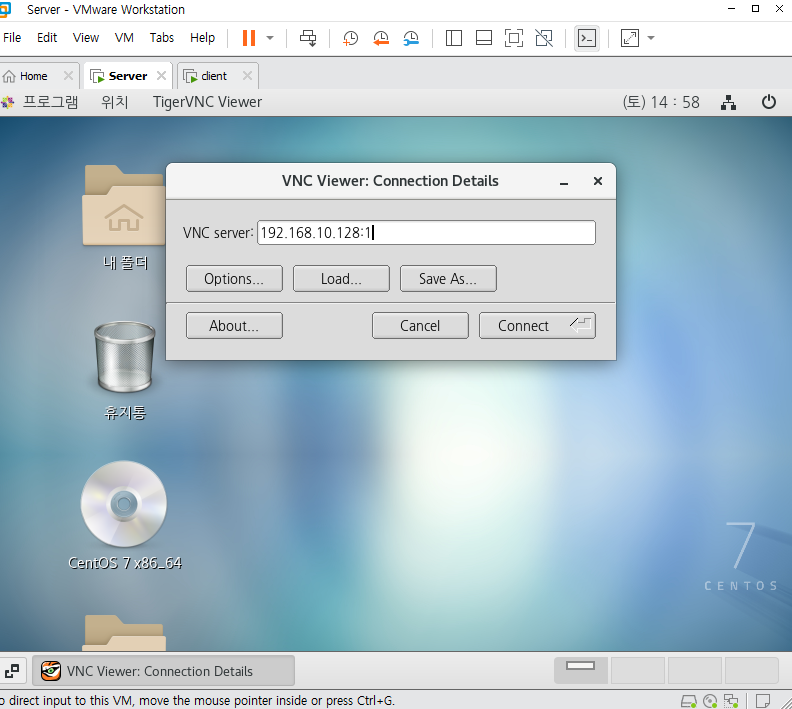Open the Help menu

pyautogui.click(x=203, y=38)
